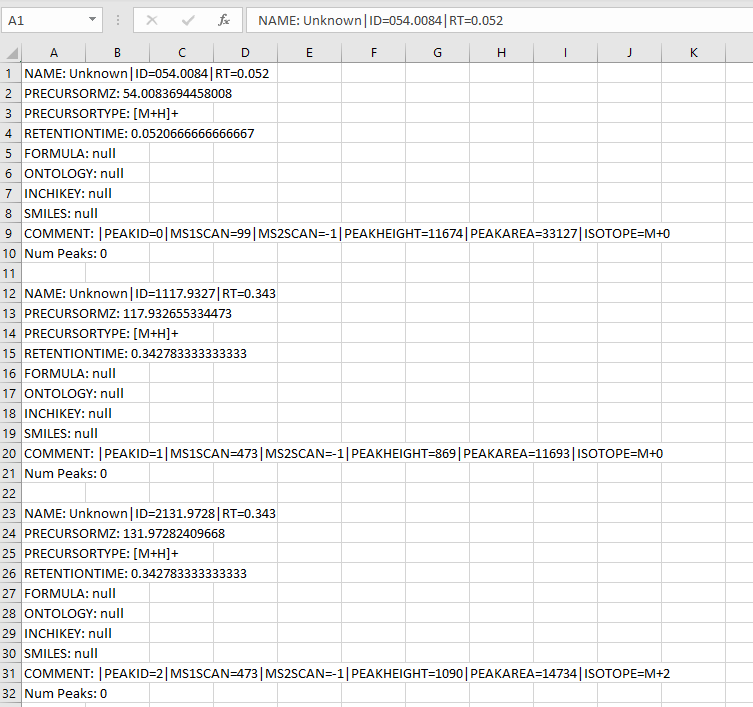753x707 pixels.
Task: Click cell with PRECURSORMZ: 54.0083694458008
Action: (53, 93)
